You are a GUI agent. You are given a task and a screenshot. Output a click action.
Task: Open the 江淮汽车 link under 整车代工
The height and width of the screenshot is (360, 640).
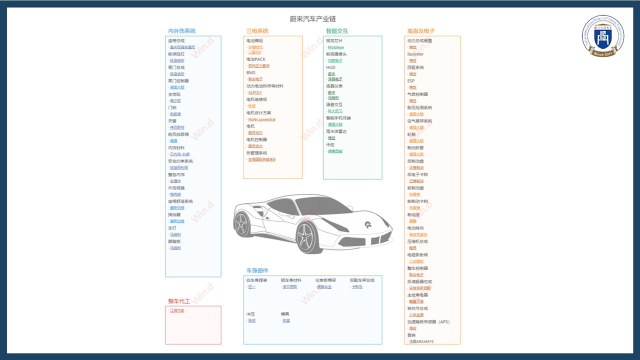tap(177, 311)
